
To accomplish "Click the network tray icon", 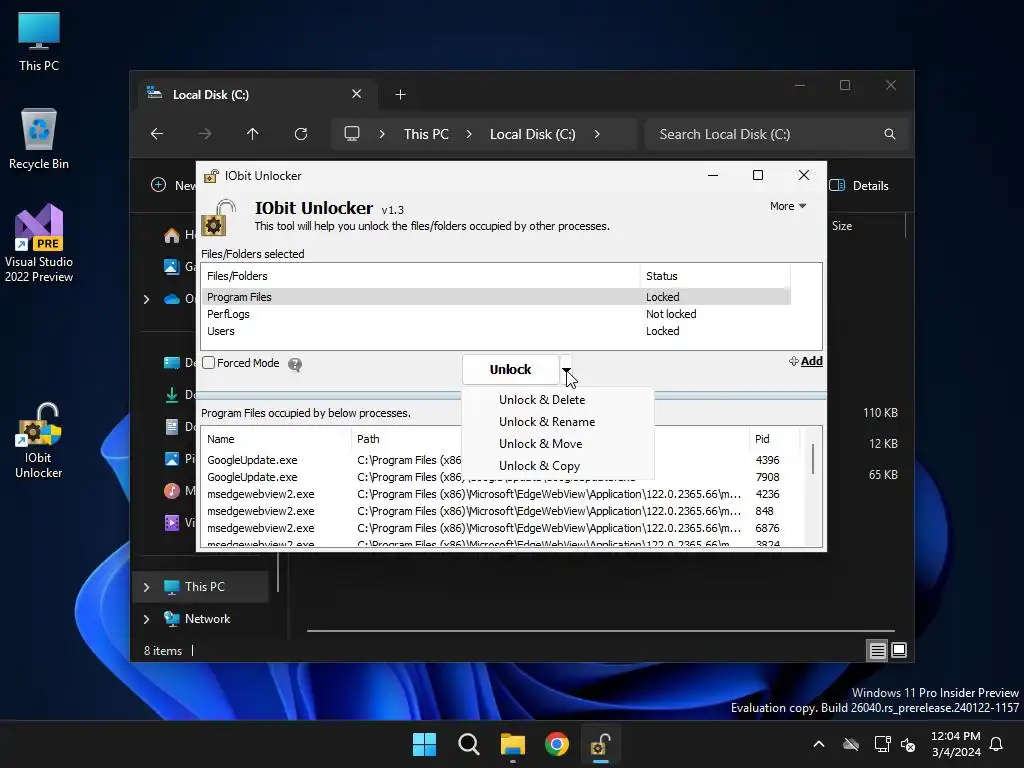I will 882,744.
